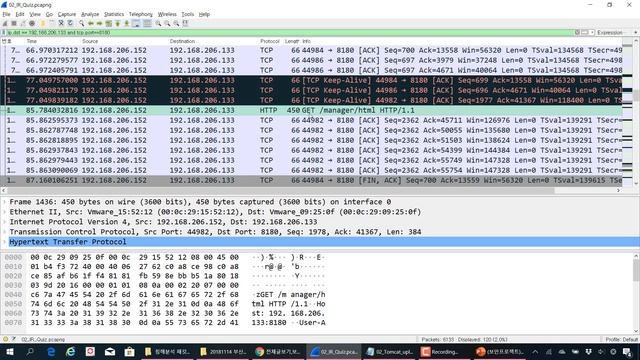Open expert information in status bar
Image resolution: width=640 pixels, height=360 pixels.
pos(5,339)
